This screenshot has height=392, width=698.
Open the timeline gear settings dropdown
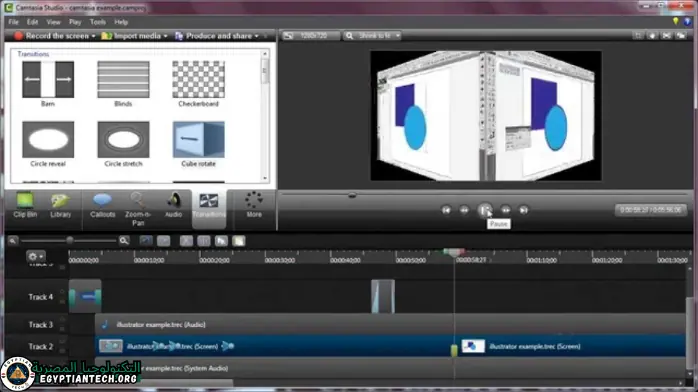click(x=36, y=256)
